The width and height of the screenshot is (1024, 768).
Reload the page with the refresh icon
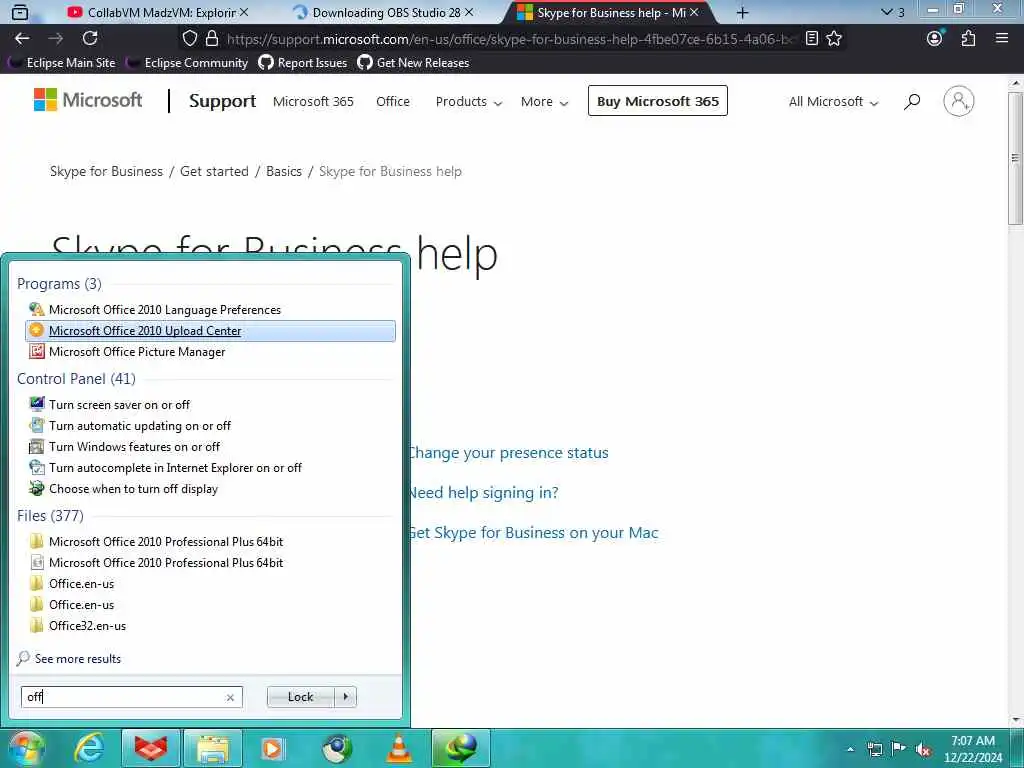pyautogui.click(x=90, y=39)
